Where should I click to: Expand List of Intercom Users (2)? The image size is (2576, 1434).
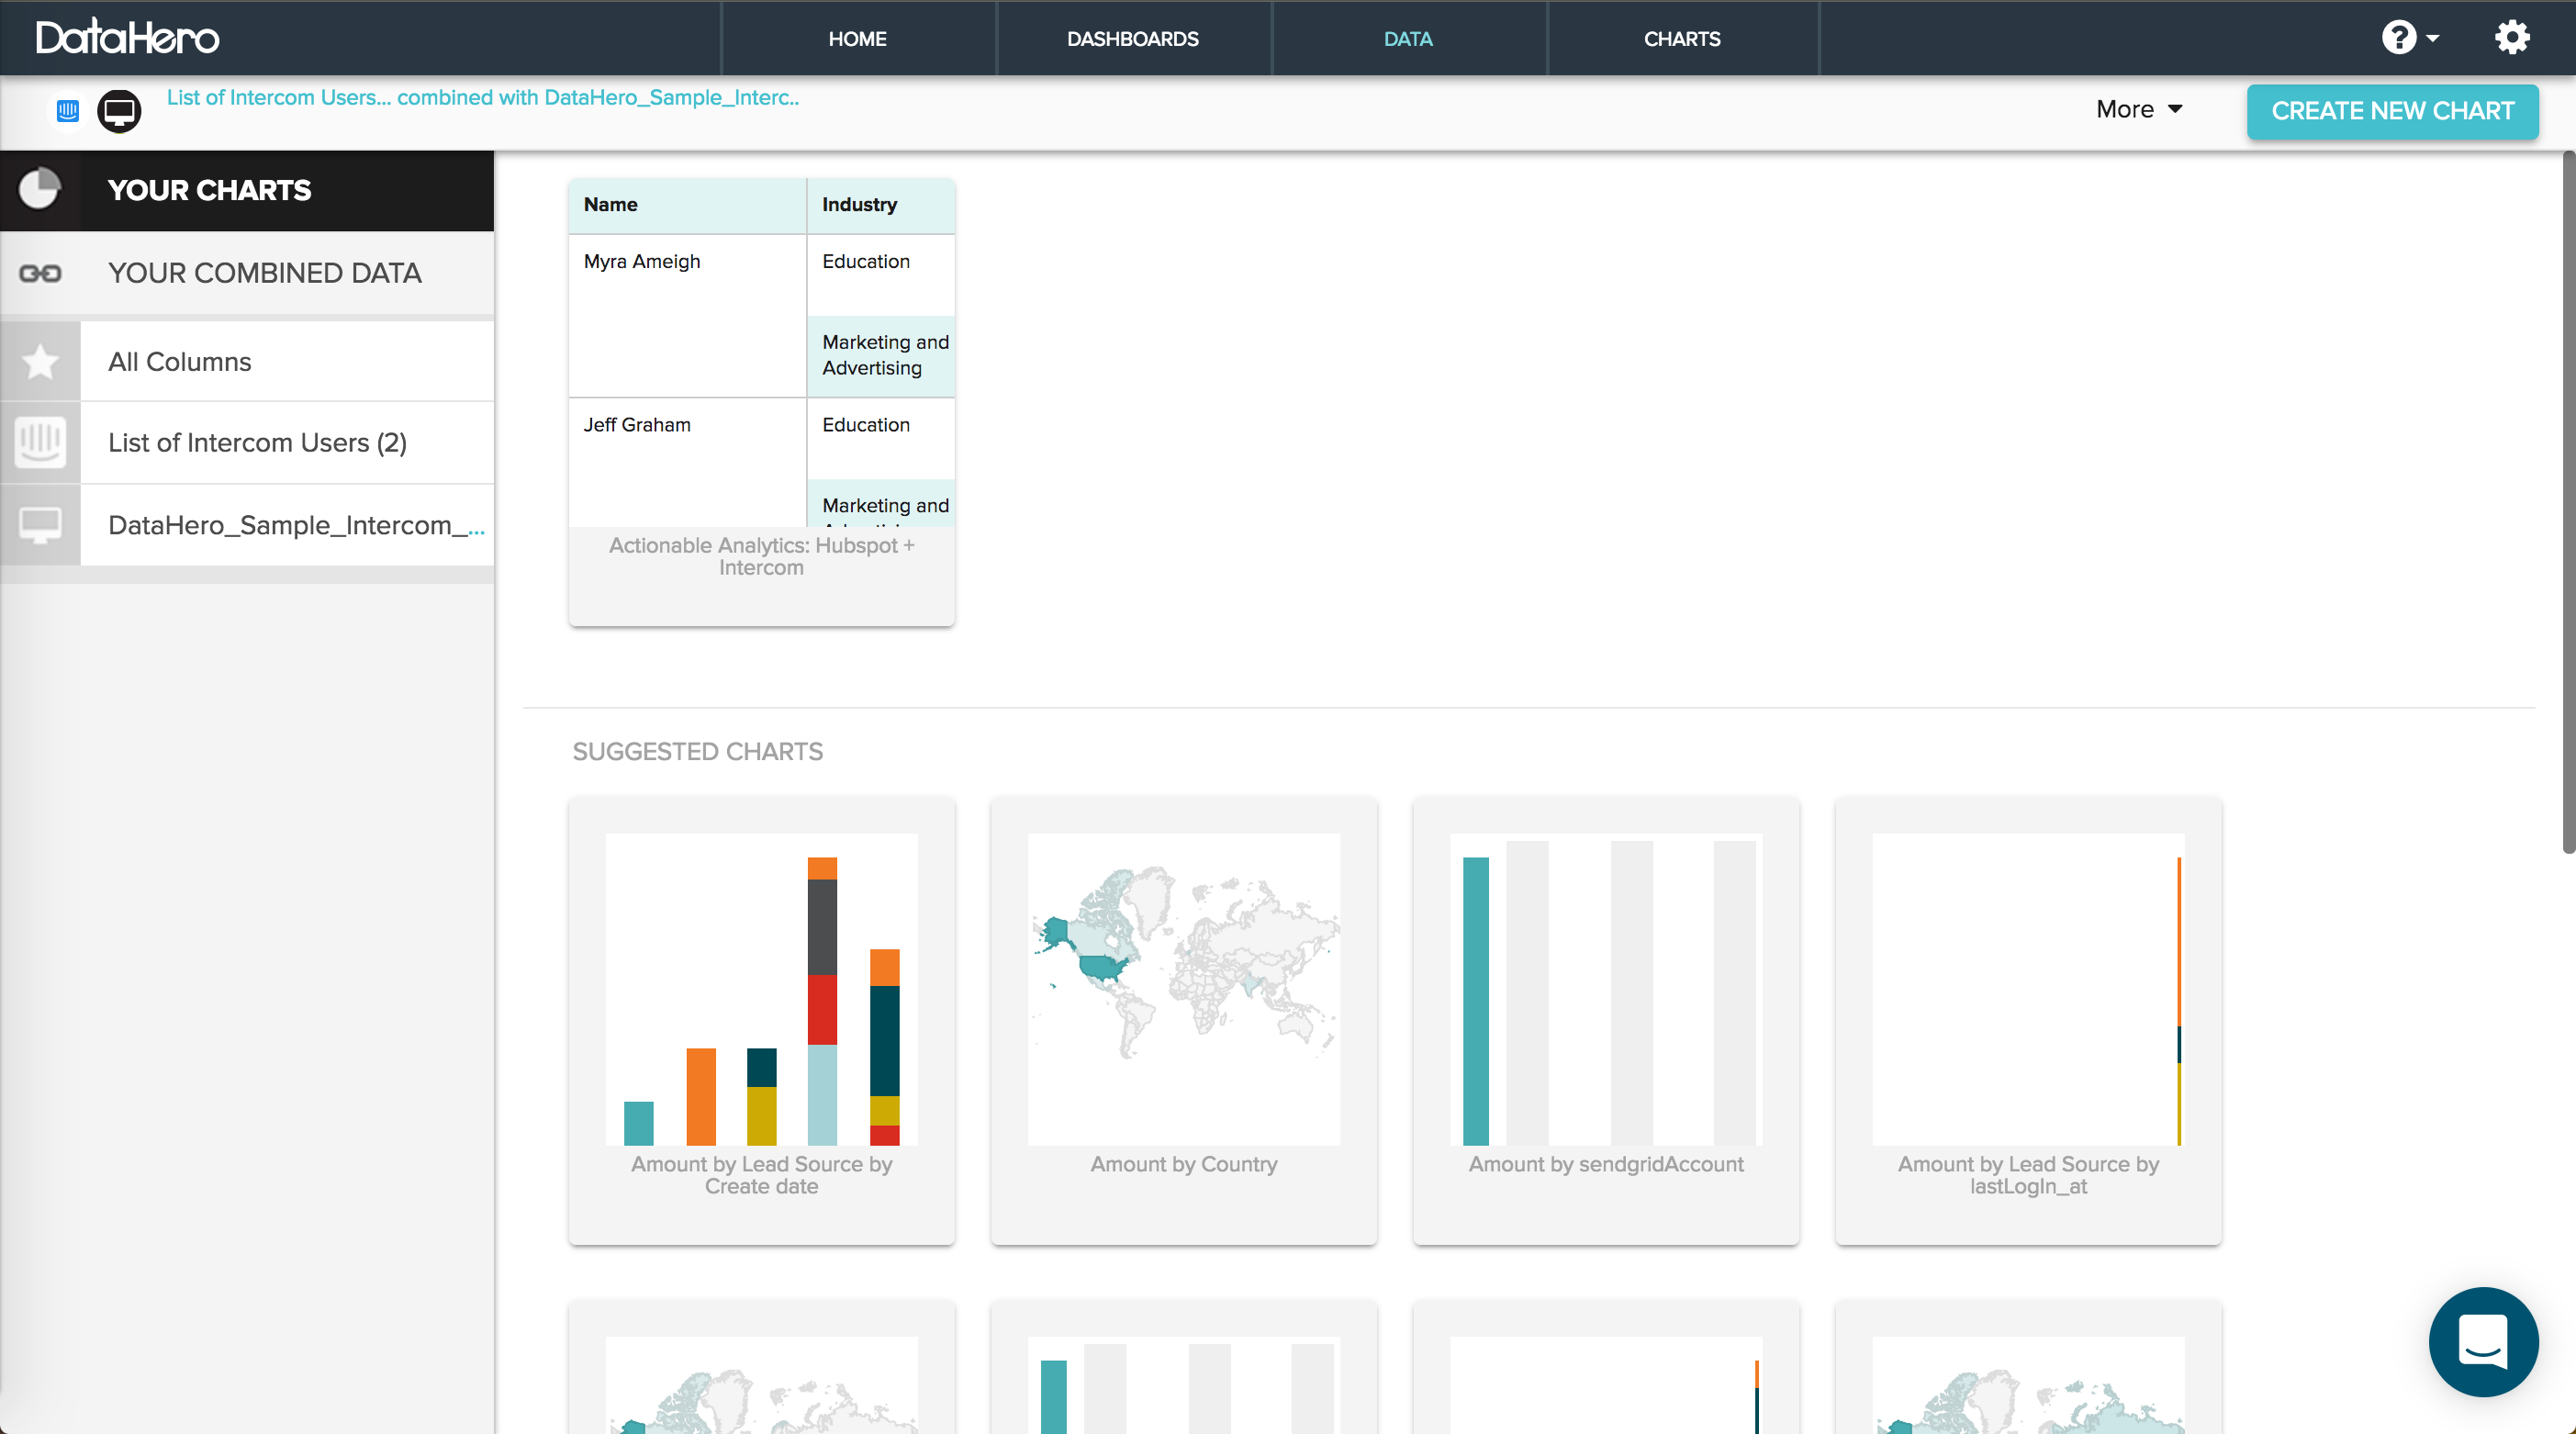pyautogui.click(x=256, y=442)
